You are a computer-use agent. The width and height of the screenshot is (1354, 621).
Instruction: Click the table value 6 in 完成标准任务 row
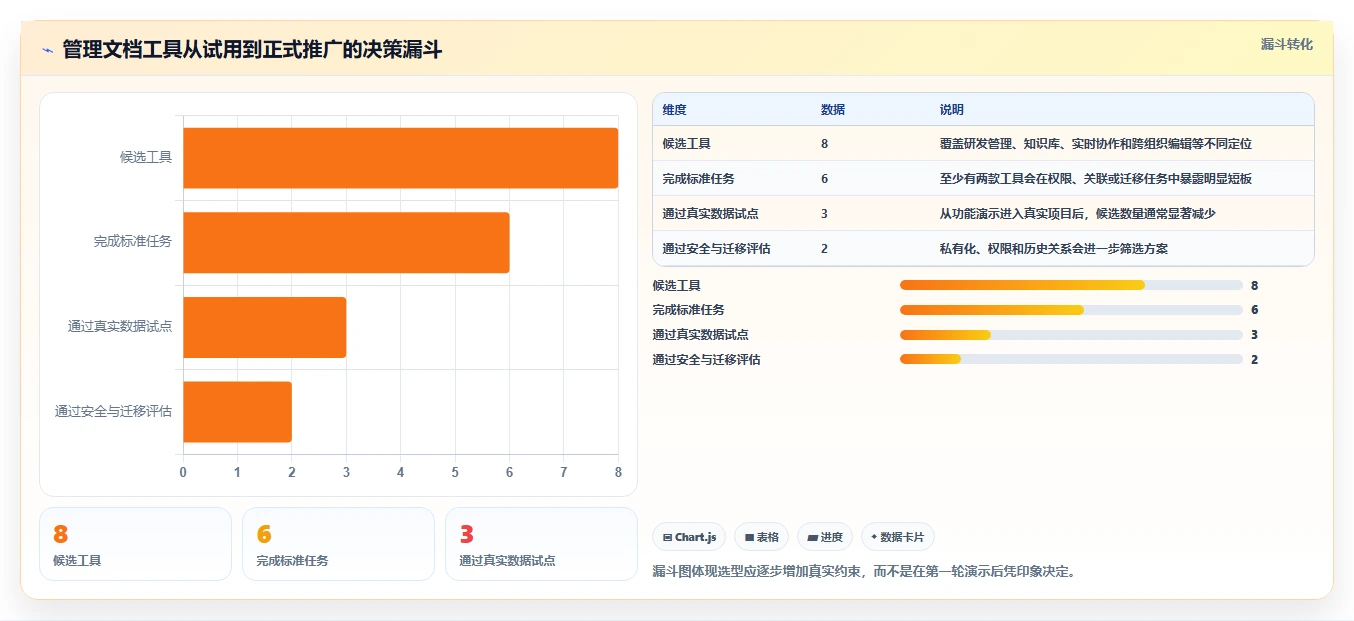point(824,179)
